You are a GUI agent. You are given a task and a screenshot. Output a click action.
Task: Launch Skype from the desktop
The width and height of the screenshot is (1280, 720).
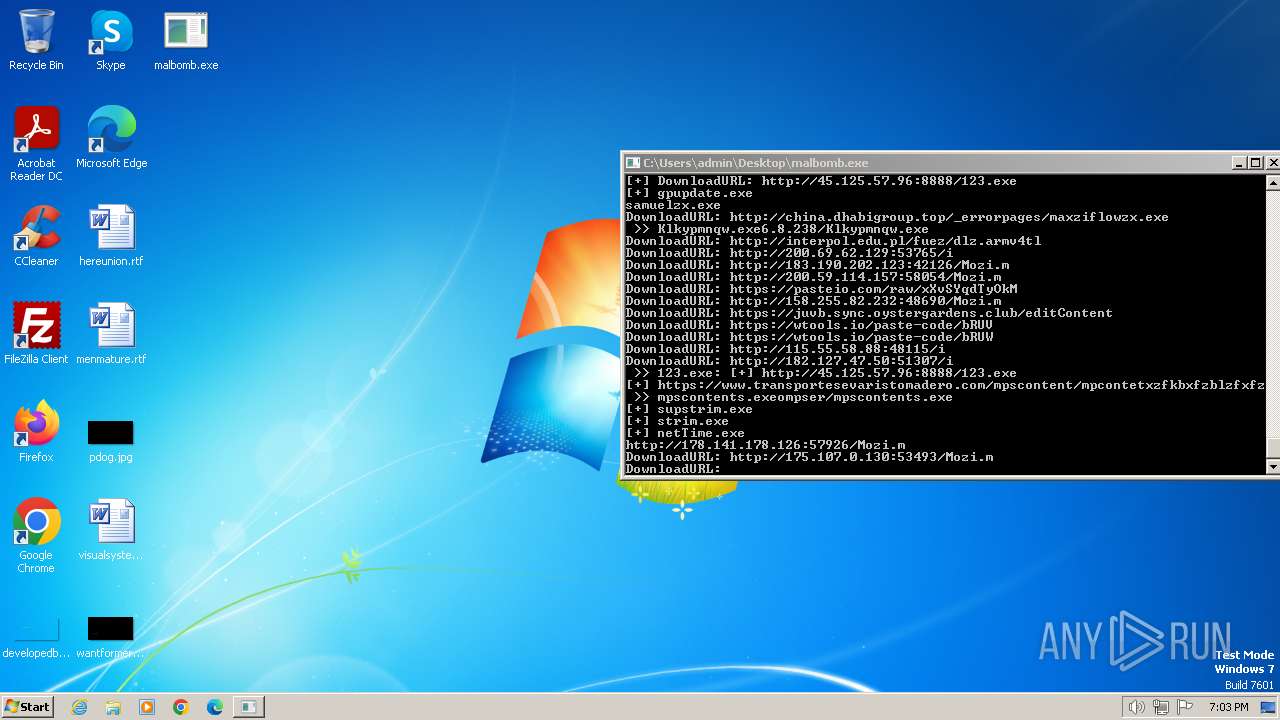110,41
